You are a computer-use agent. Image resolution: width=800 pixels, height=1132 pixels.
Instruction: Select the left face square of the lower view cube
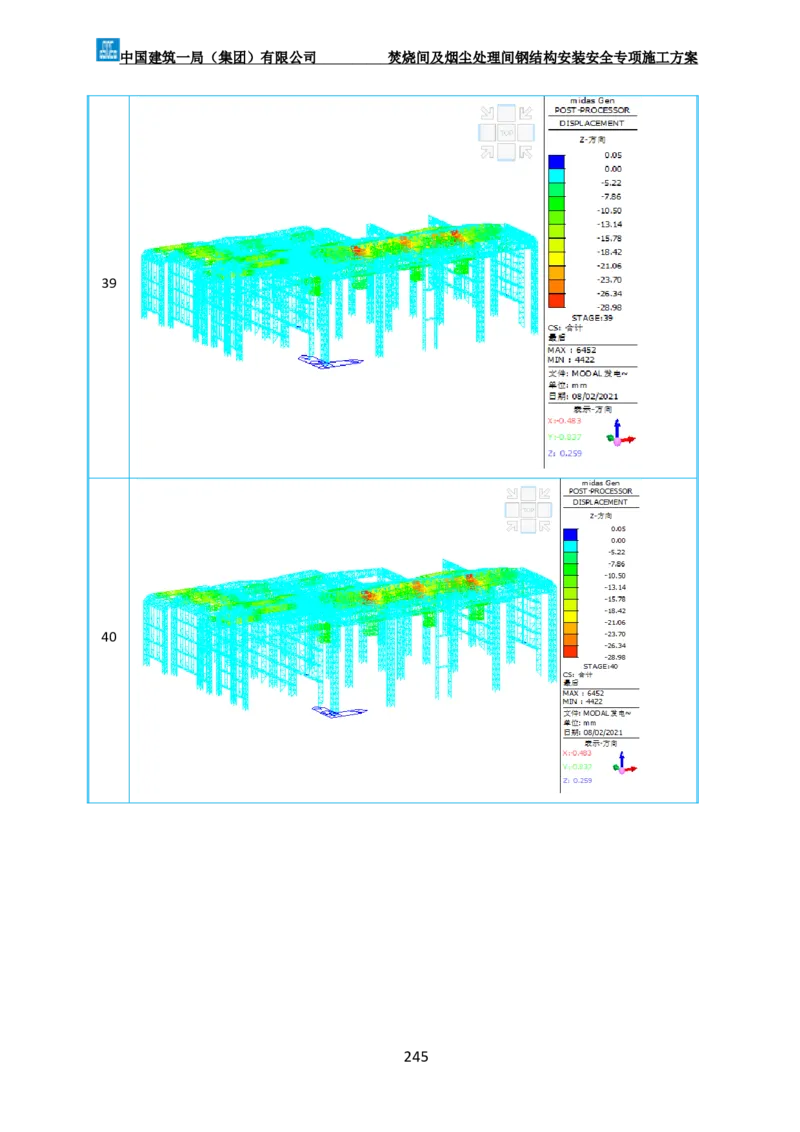click(513, 510)
